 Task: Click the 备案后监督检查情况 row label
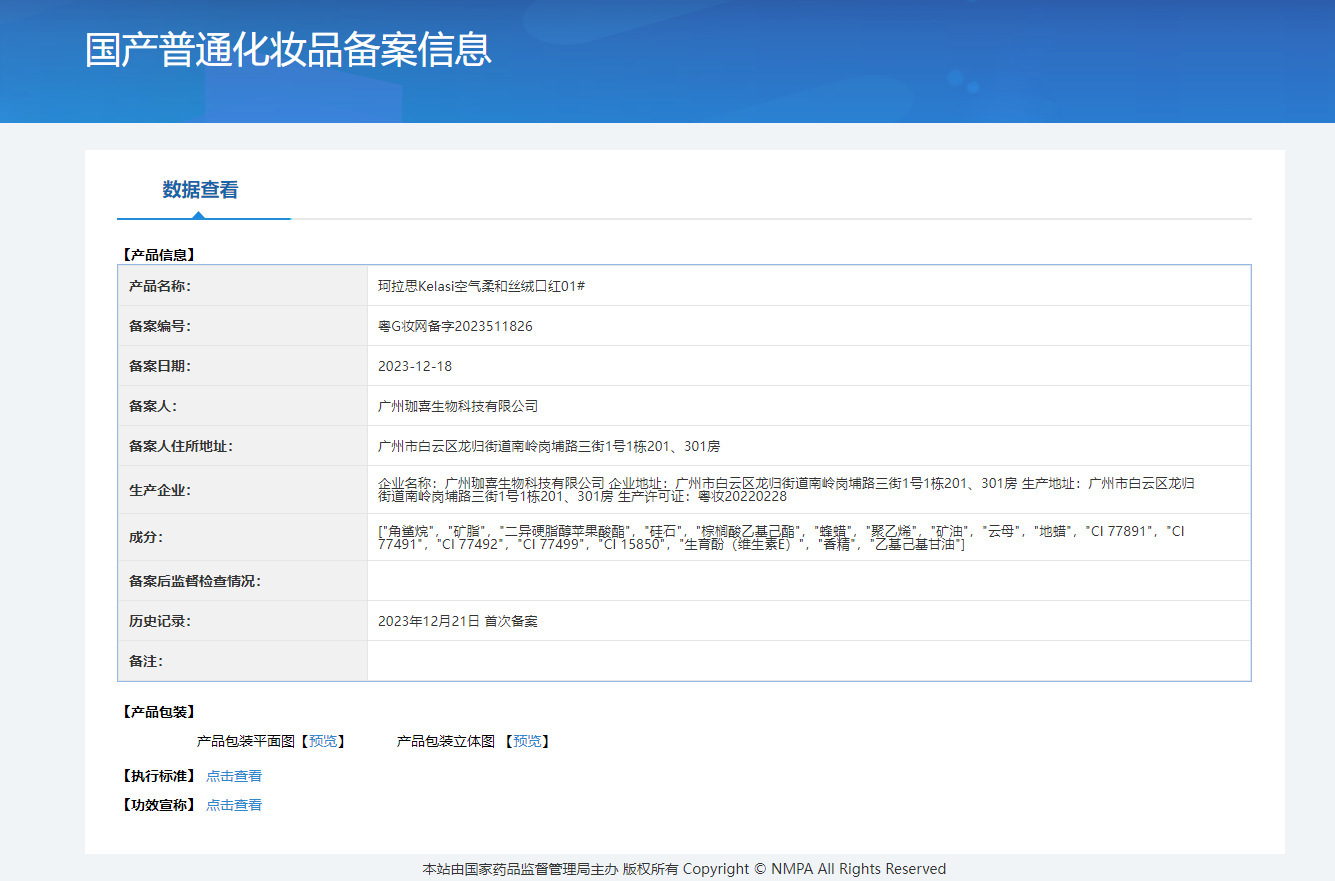pos(195,581)
